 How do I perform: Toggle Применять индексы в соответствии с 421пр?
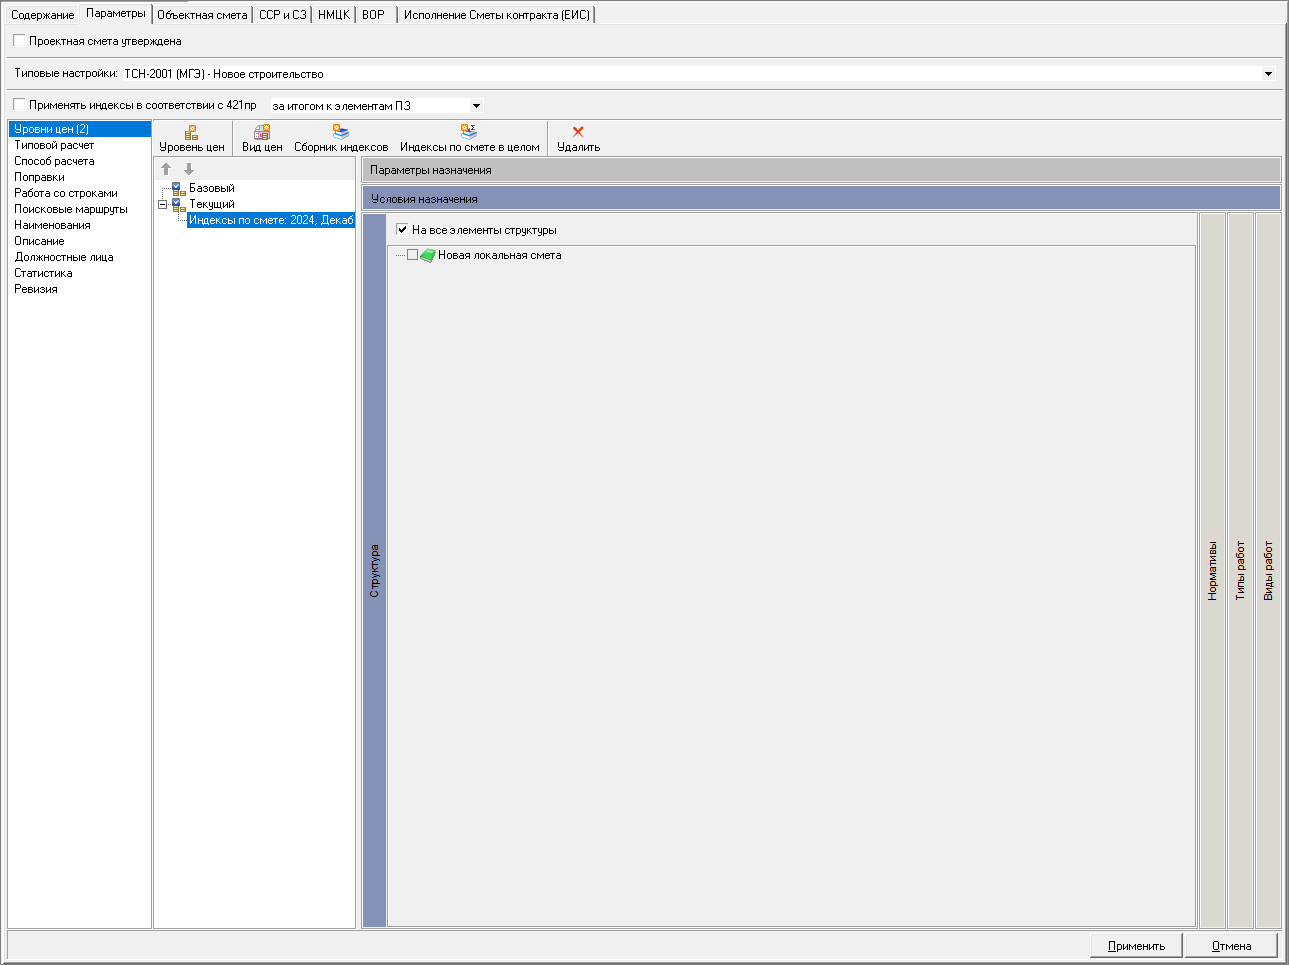pyautogui.click(x=19, y=105)
